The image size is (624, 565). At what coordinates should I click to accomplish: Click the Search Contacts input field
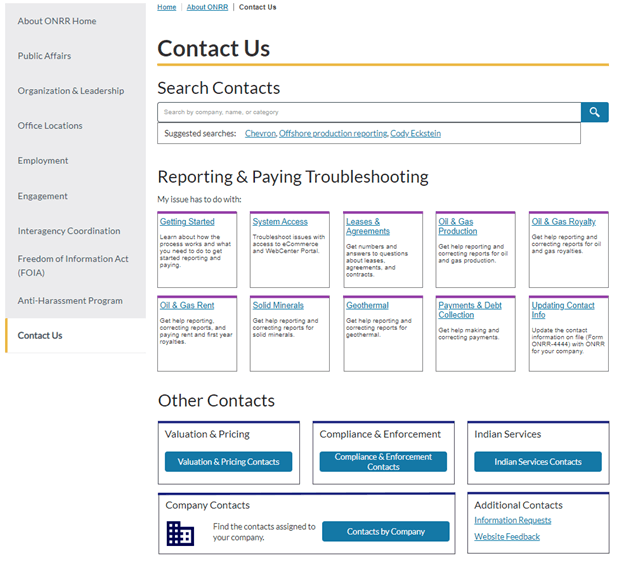click(369, 113)
